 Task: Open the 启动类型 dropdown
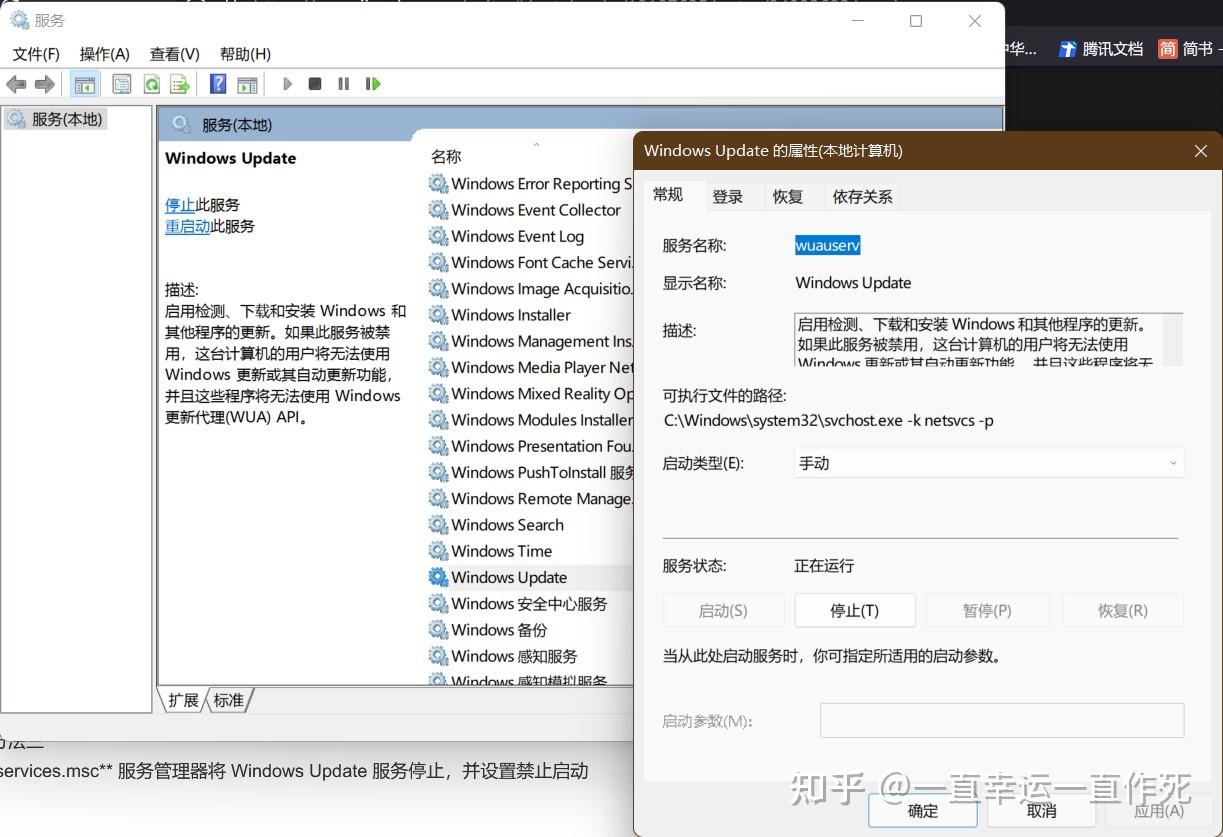(x=989, y=463)
